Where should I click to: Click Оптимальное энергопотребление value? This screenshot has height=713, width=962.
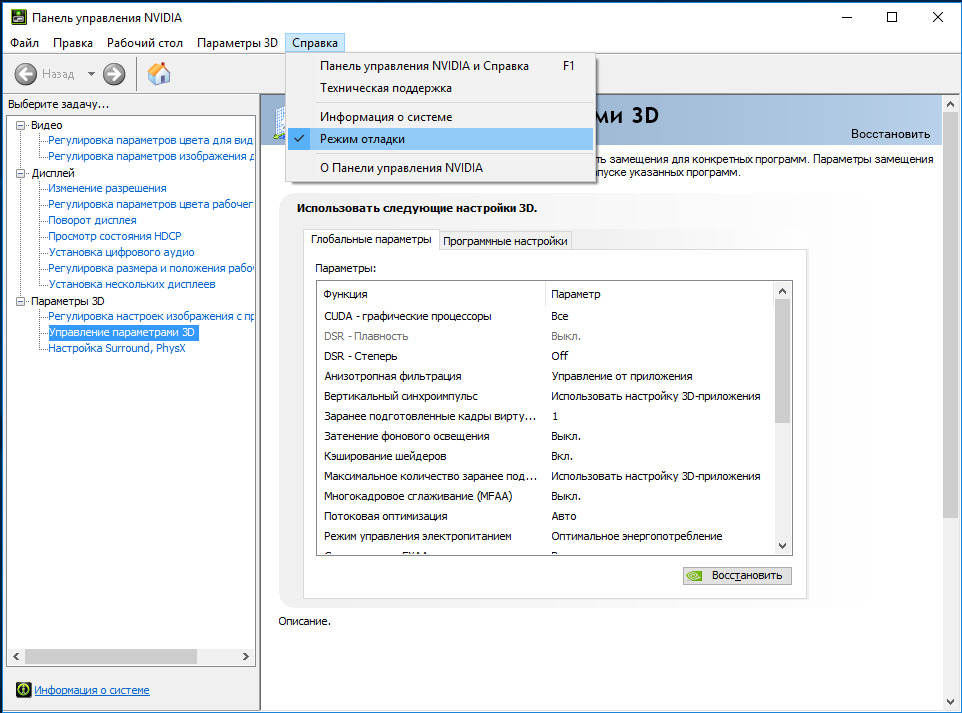point(636,536)
